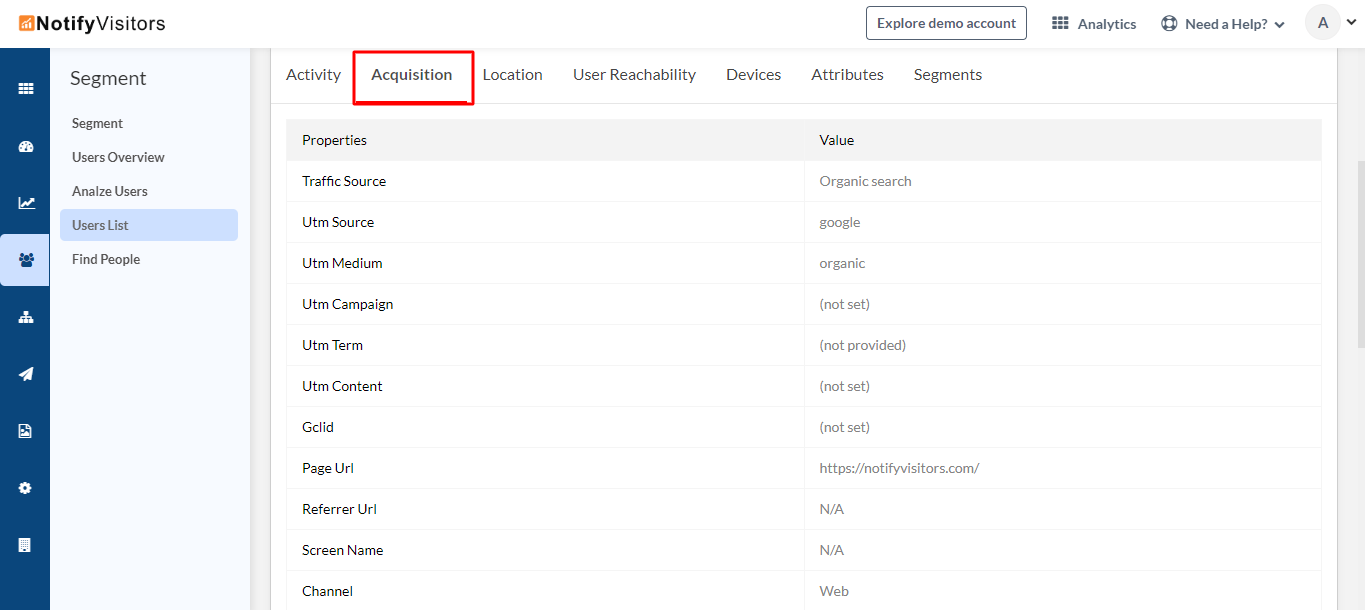
Task: Select the (not provided) value
Action: (863, 346)
